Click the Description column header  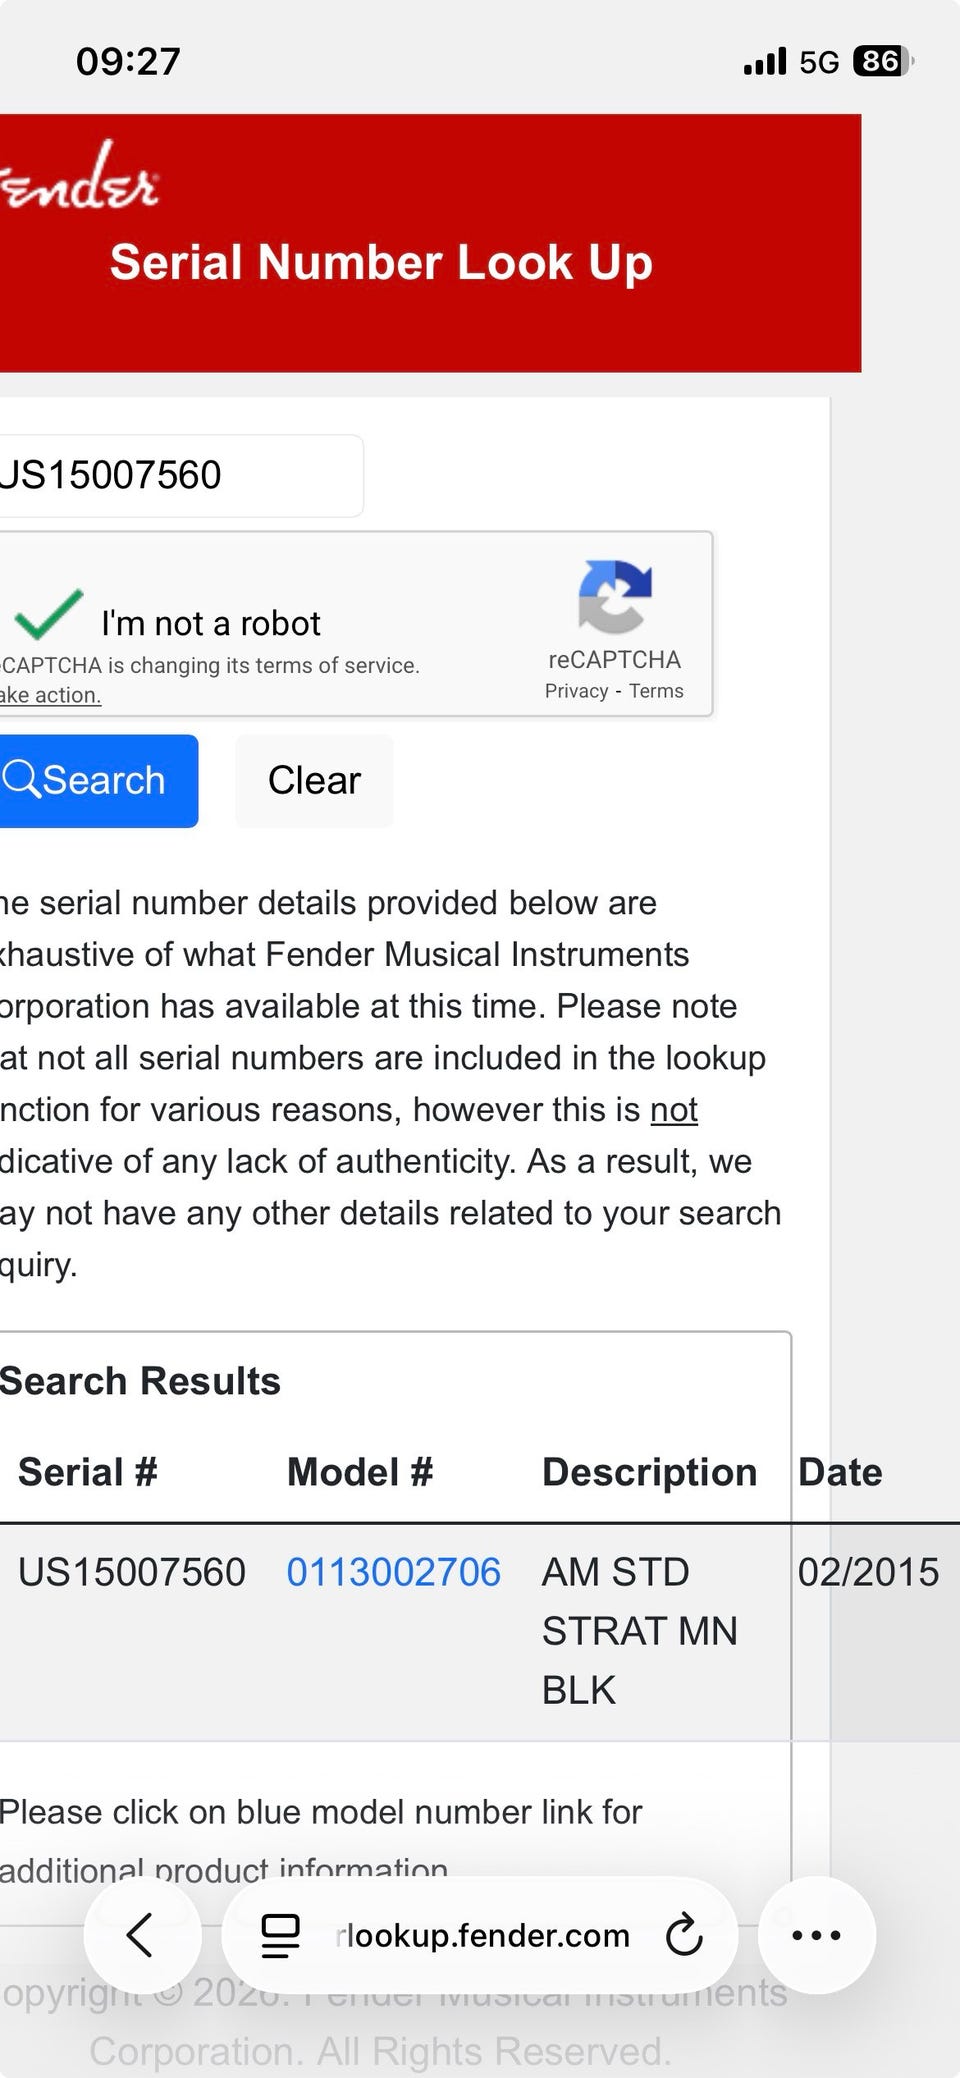pos(649,1472)
